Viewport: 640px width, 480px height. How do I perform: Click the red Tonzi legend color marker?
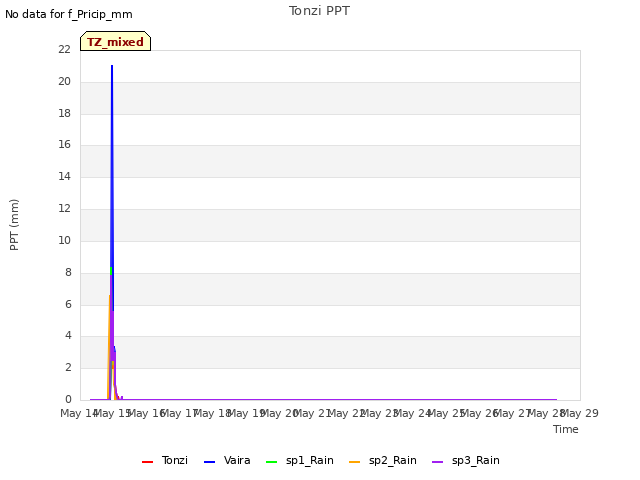[x=147, y=462]
